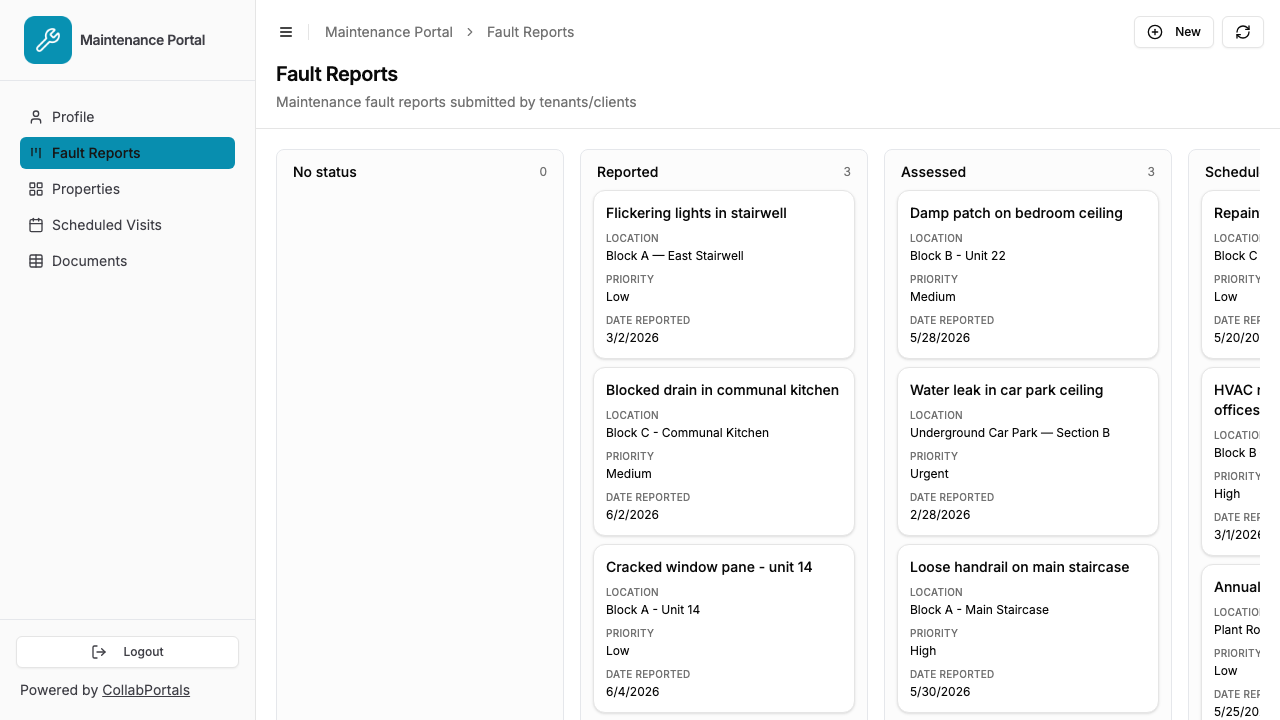Select Fault Reports sidebar item
Image resolution: width=1280 pixels, height=720 pixels.
pyautogui.click(x=127, y=153)
